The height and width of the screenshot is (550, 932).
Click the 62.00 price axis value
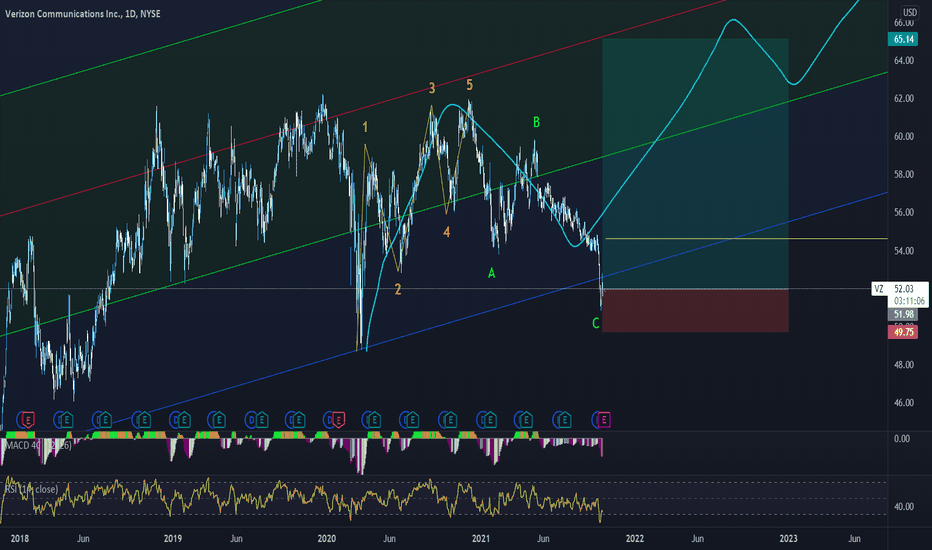[x=903, y=99]
